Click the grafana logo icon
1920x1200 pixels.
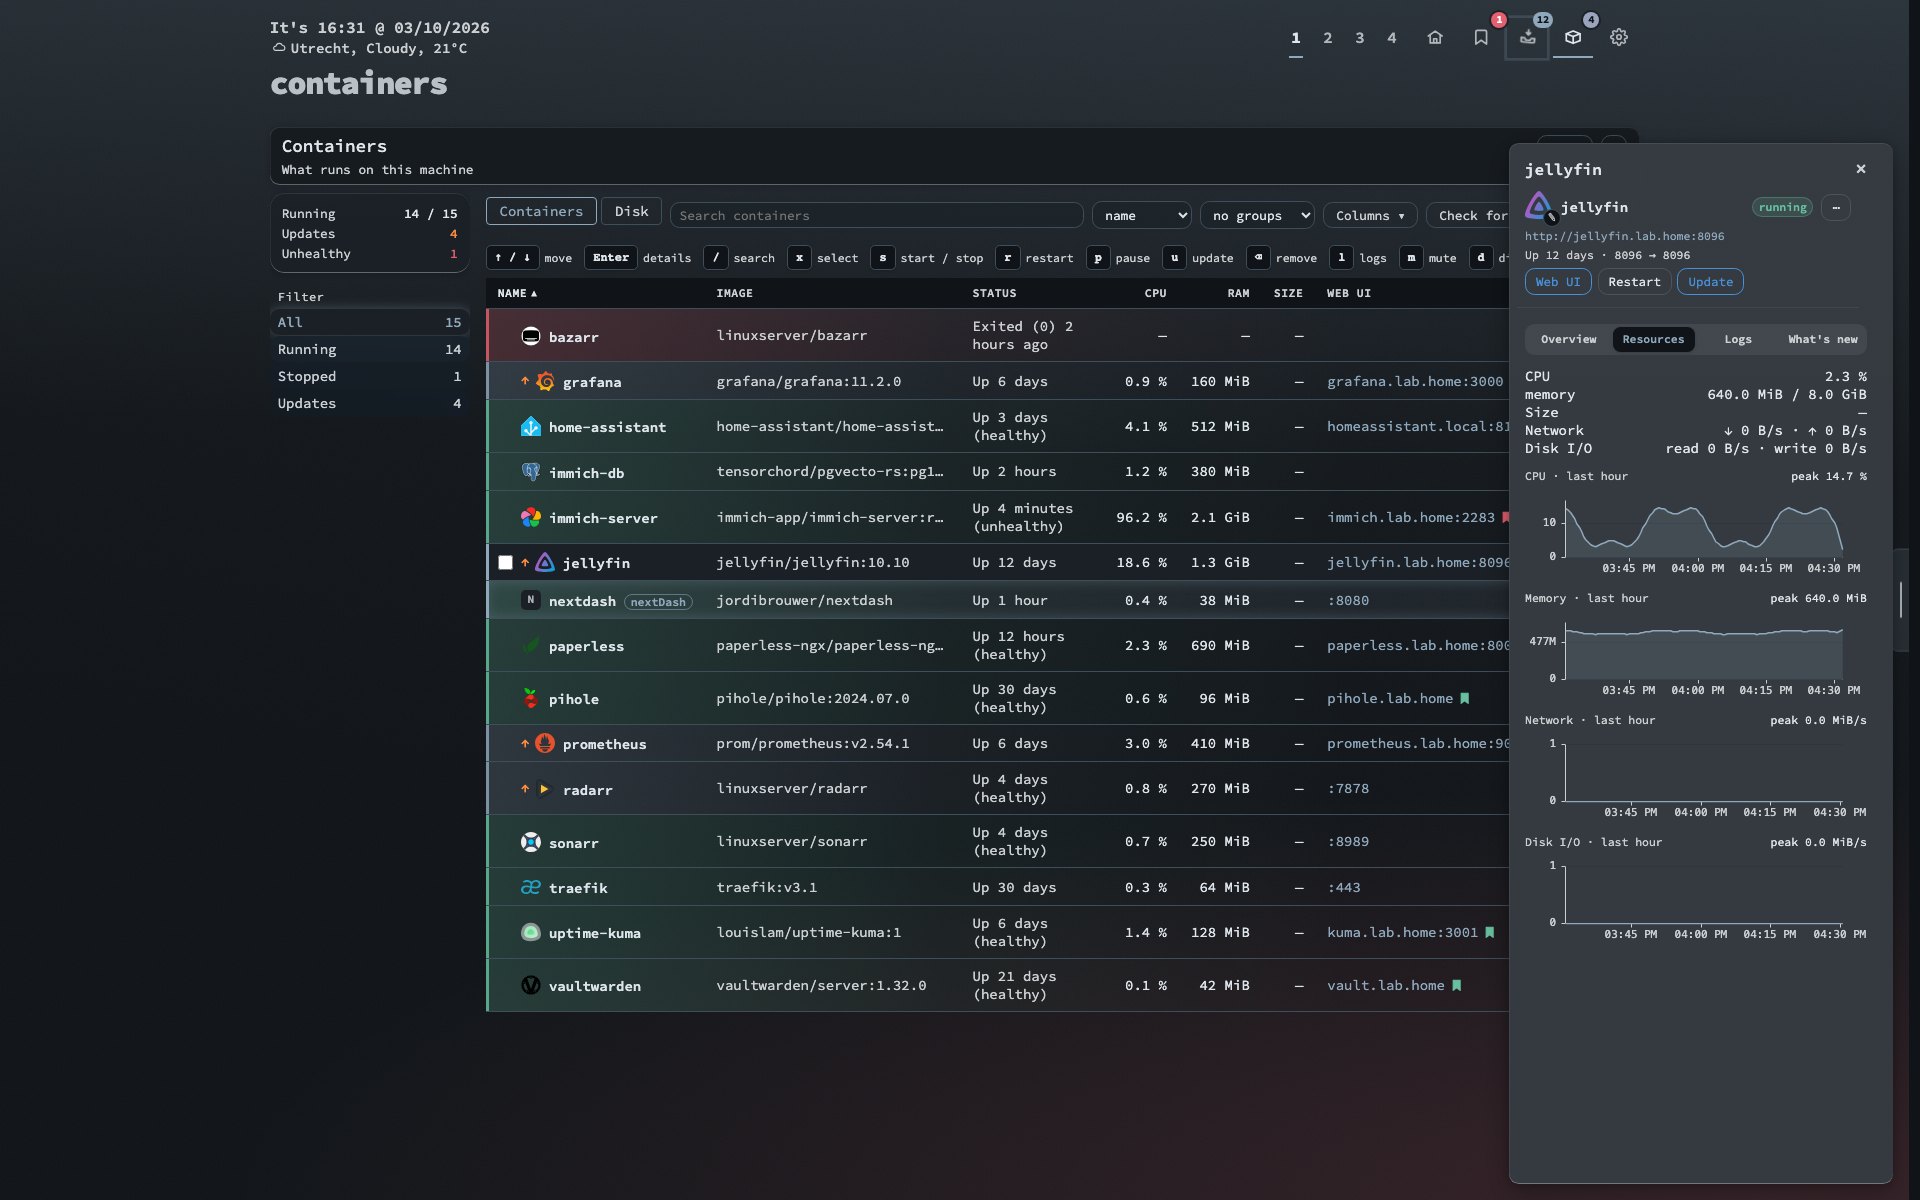point(545,381)
